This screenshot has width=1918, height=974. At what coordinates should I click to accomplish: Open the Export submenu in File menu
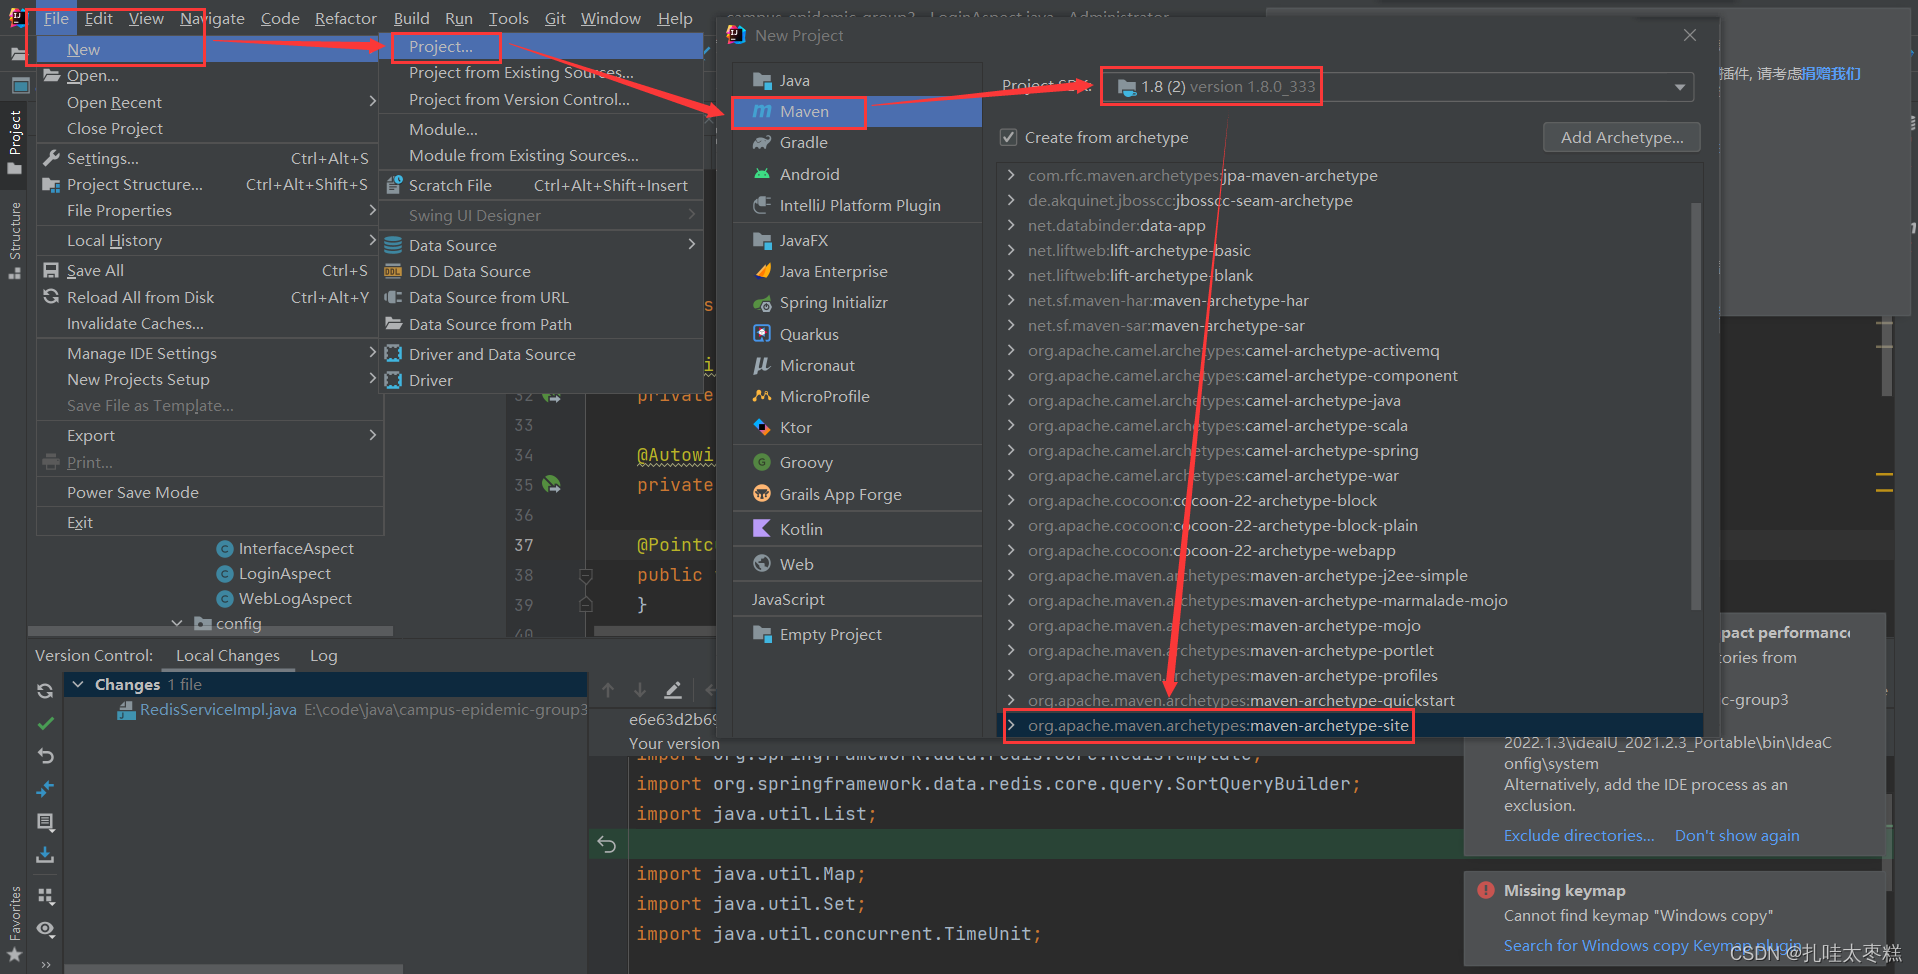pyautogui.click(x=210, y=435)
